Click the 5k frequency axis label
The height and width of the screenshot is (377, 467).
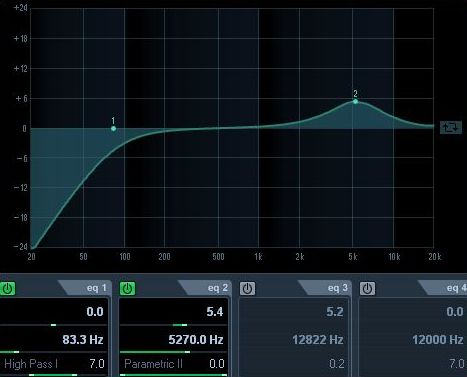click(x=353, y=257)
